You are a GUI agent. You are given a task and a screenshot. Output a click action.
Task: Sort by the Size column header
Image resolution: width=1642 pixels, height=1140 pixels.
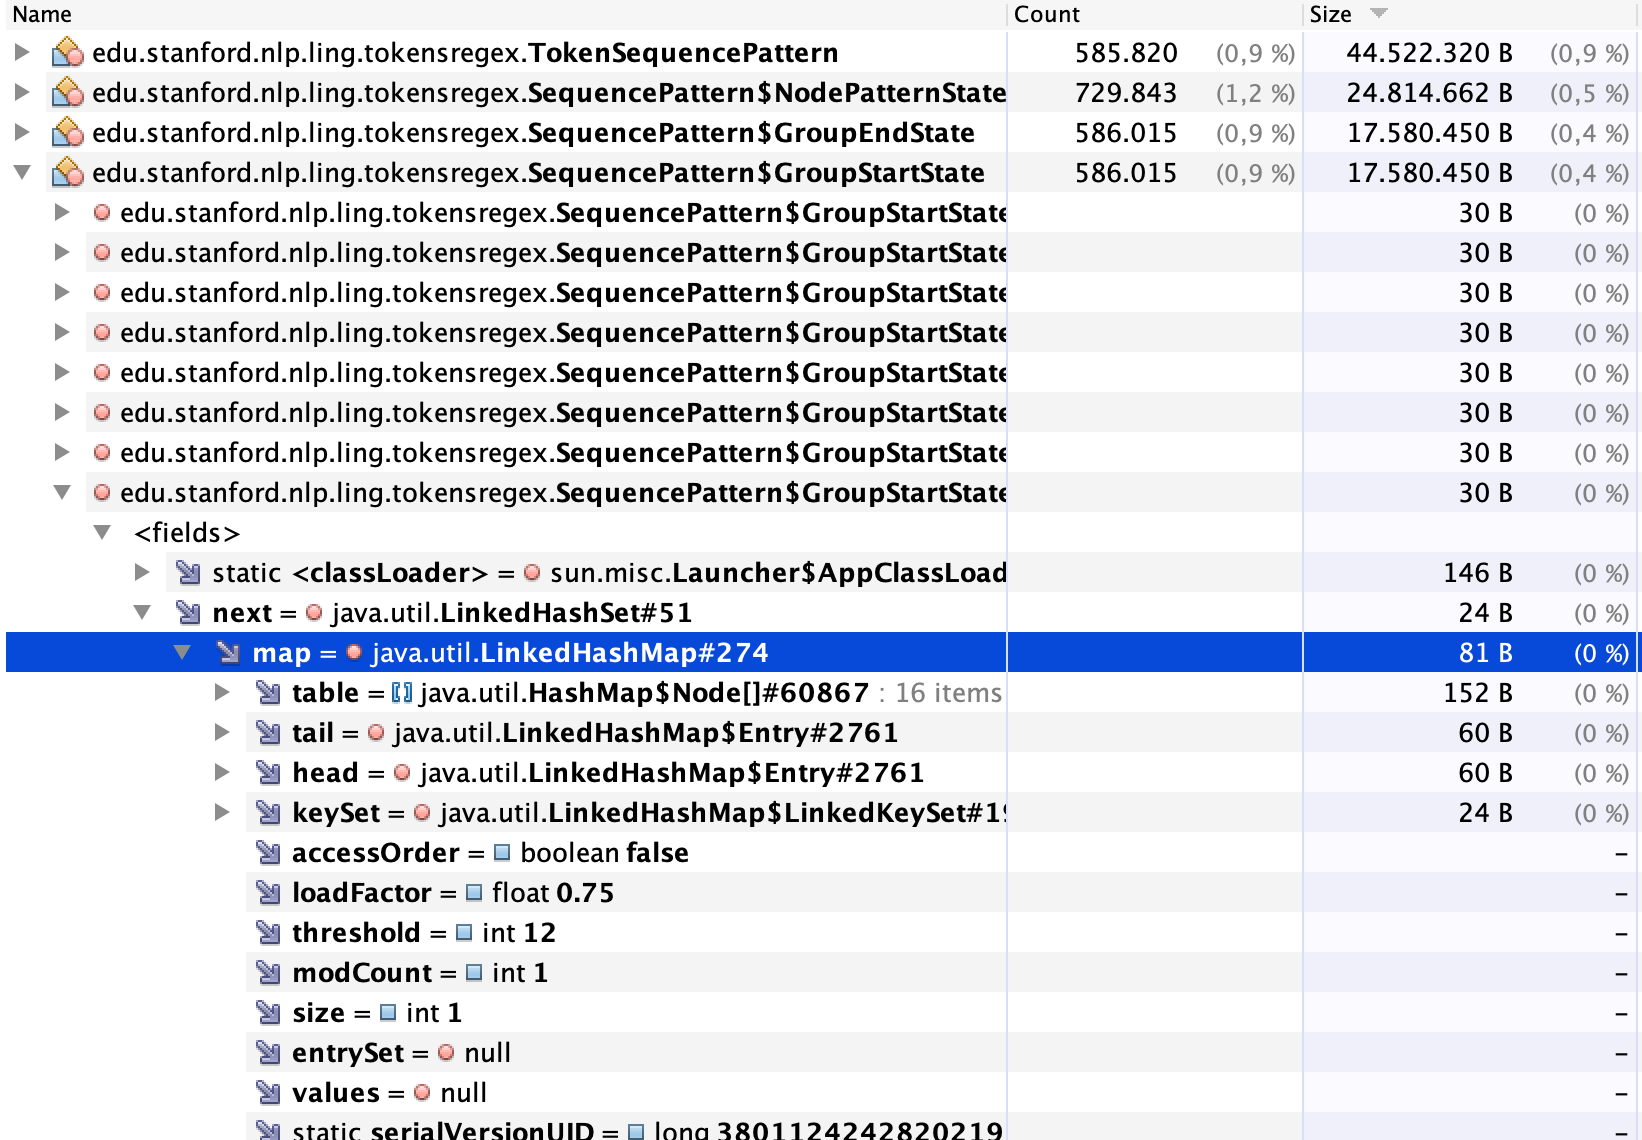[x=1330, y=14]
